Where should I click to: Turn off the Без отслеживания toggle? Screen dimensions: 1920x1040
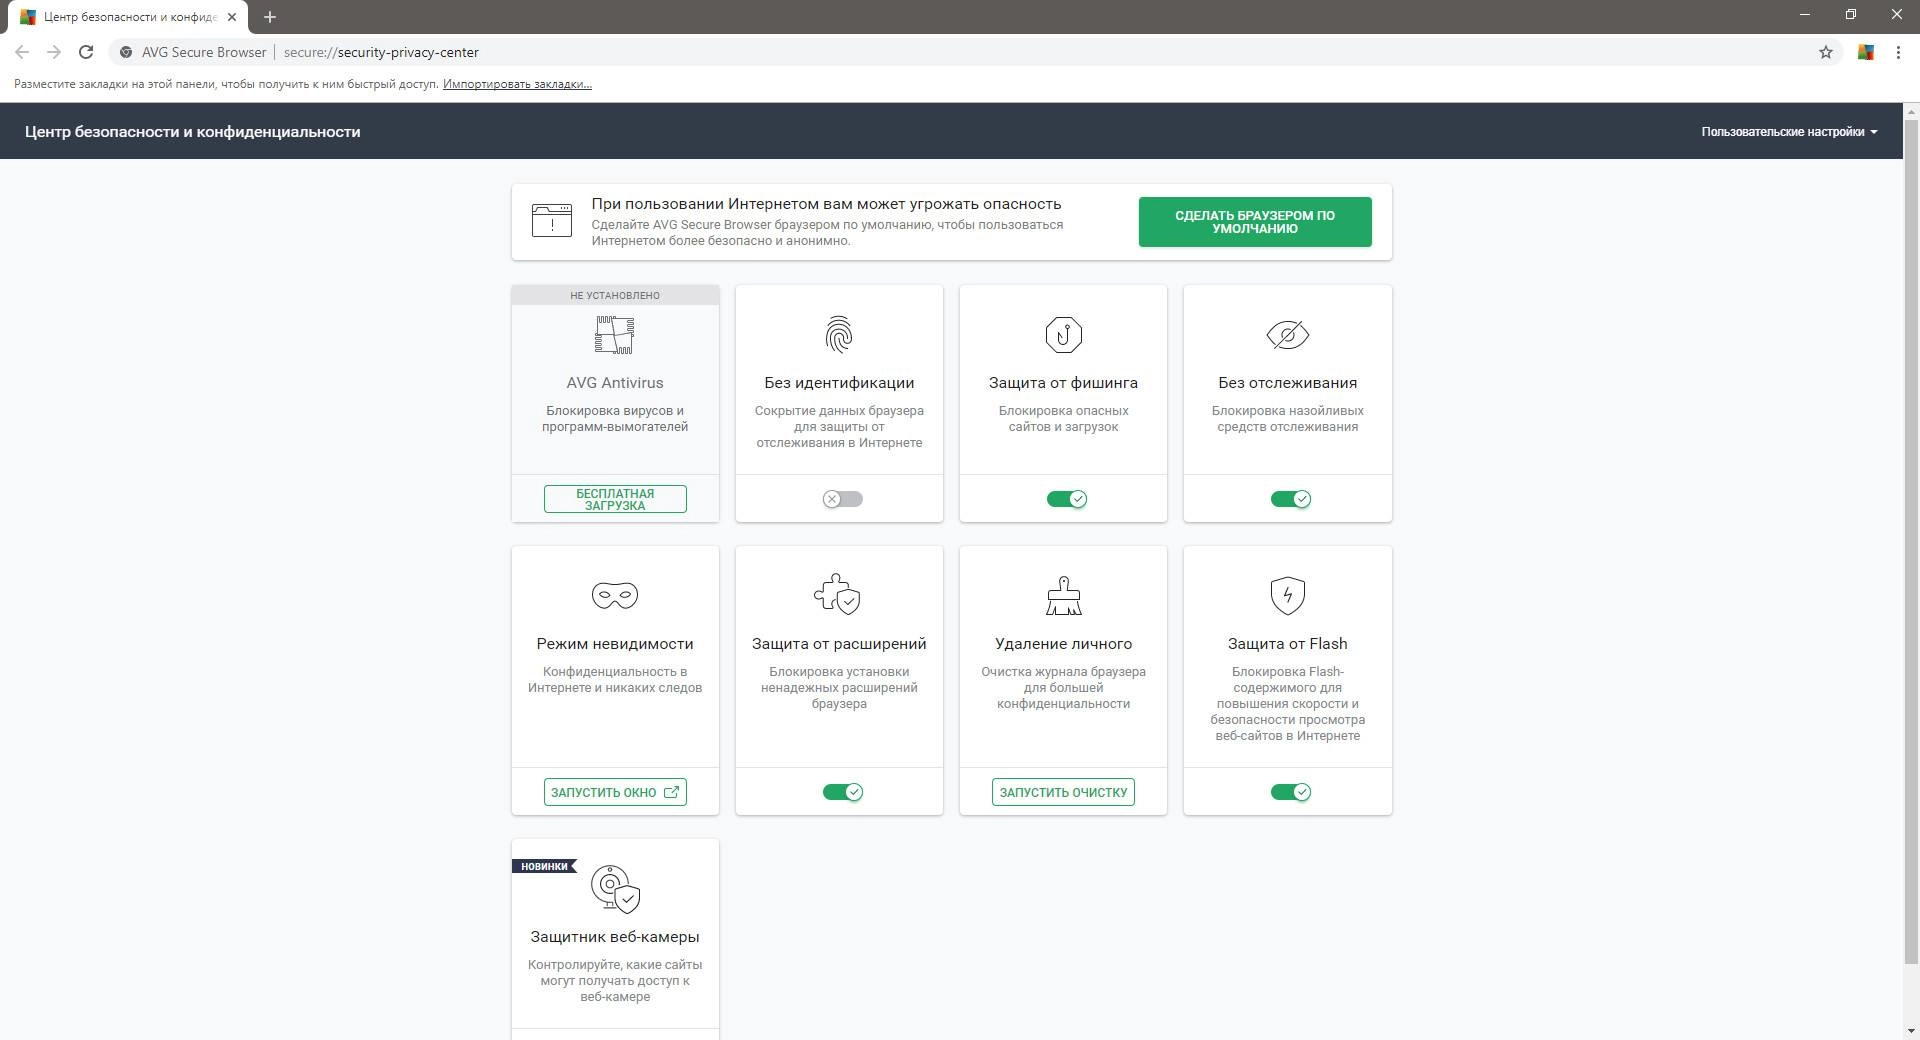click(x=1290, y=499)
